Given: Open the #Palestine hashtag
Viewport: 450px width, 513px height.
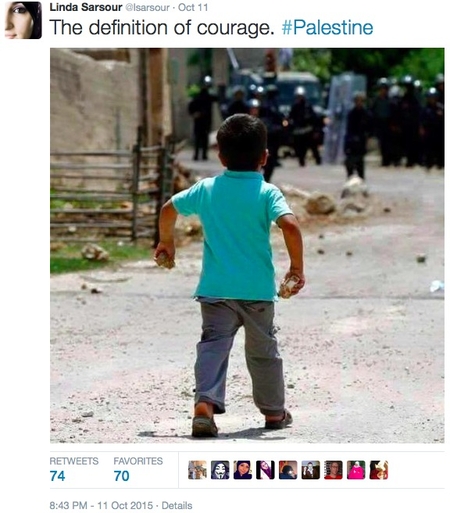Looking at the screenshot, I should [327, 27].
